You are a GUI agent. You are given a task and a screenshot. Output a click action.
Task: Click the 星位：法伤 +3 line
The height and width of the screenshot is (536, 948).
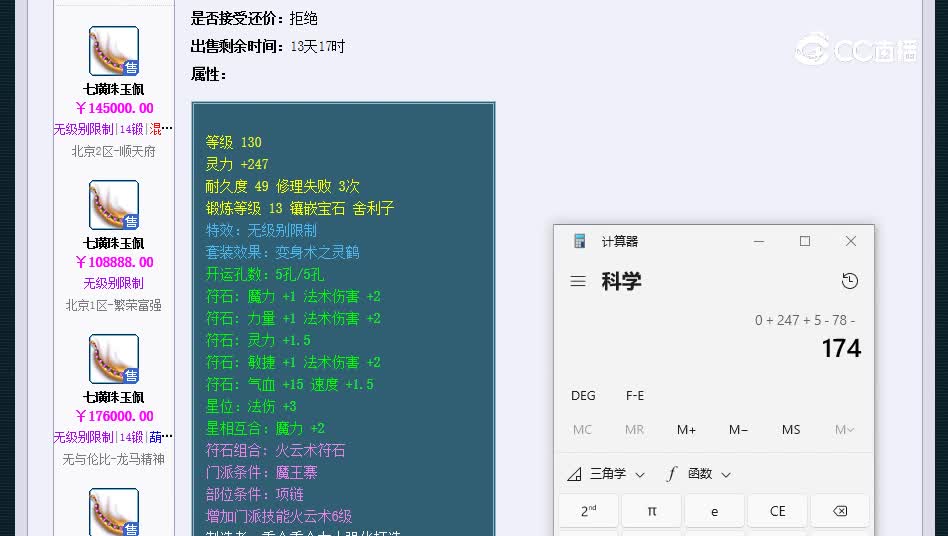pos(251,406)
